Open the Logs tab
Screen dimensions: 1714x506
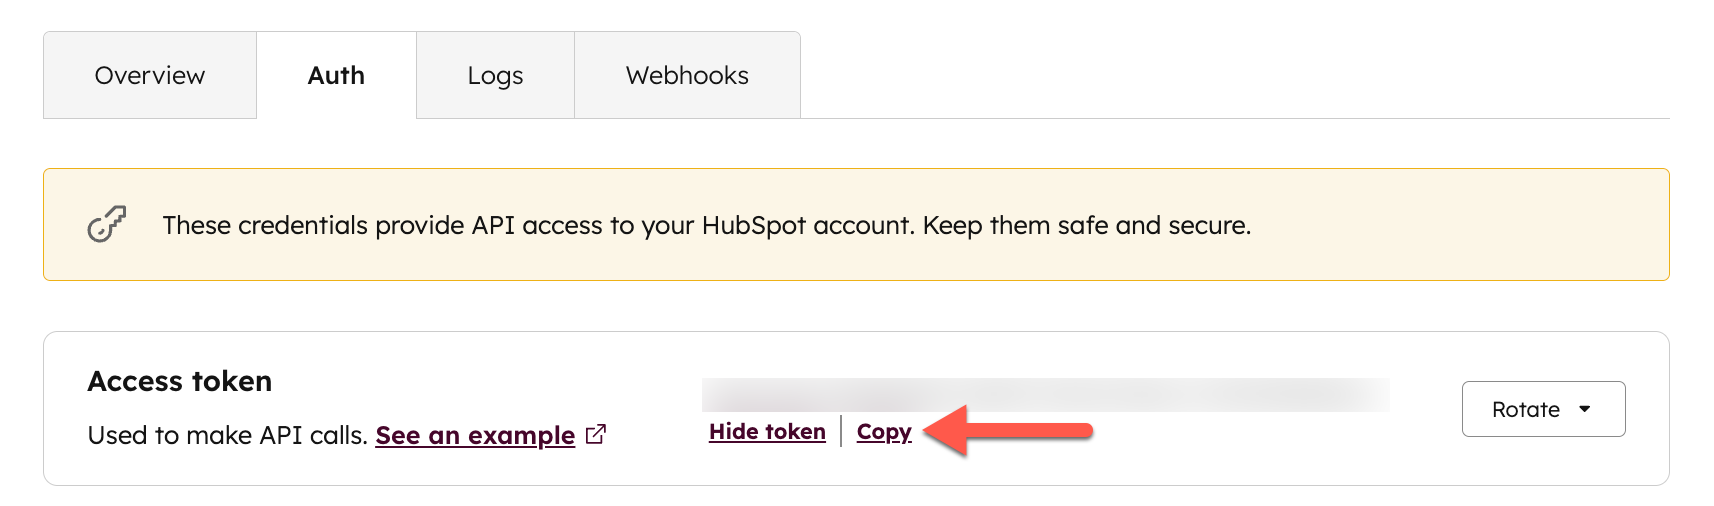click(x=495, y=76)
